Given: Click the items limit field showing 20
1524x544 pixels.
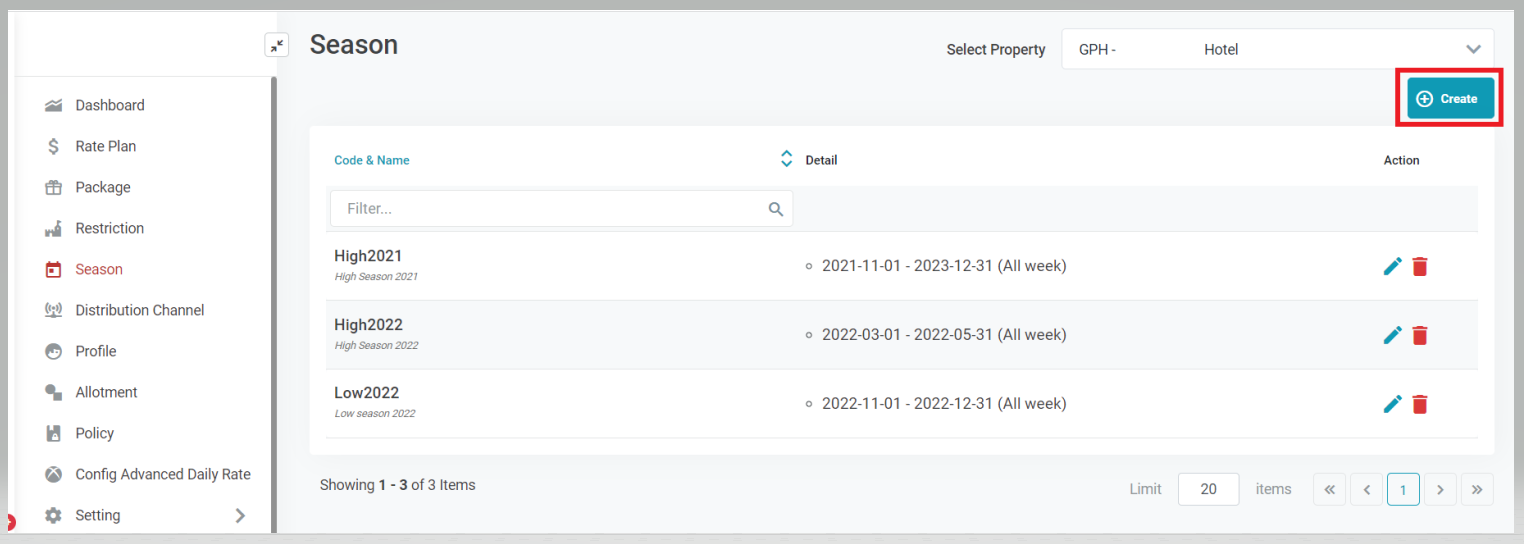Looking at the screenshot, I should pyautogui.click(x=1208, y=490).
